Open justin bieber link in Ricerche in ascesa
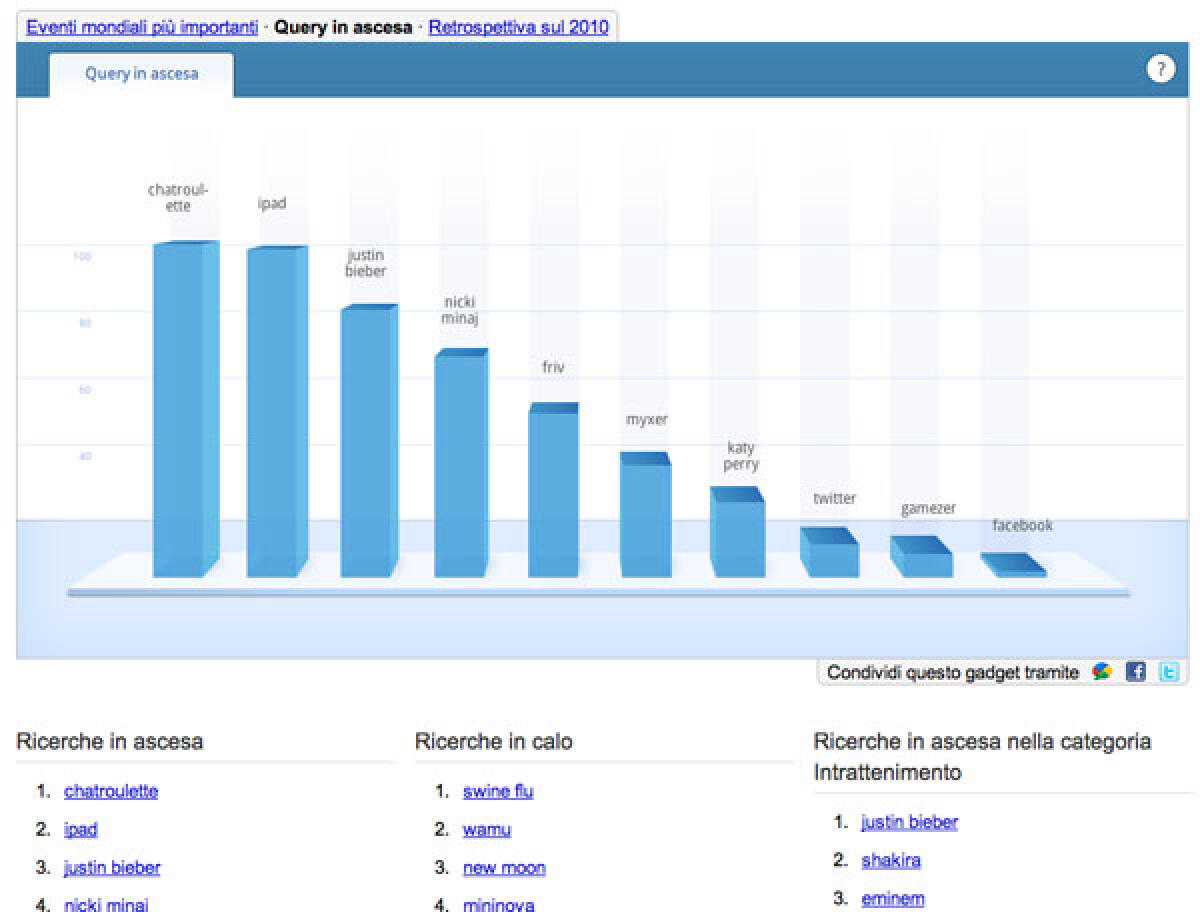Image resolution: width=1200 pixels, height=912 pixels. [112, 867]
